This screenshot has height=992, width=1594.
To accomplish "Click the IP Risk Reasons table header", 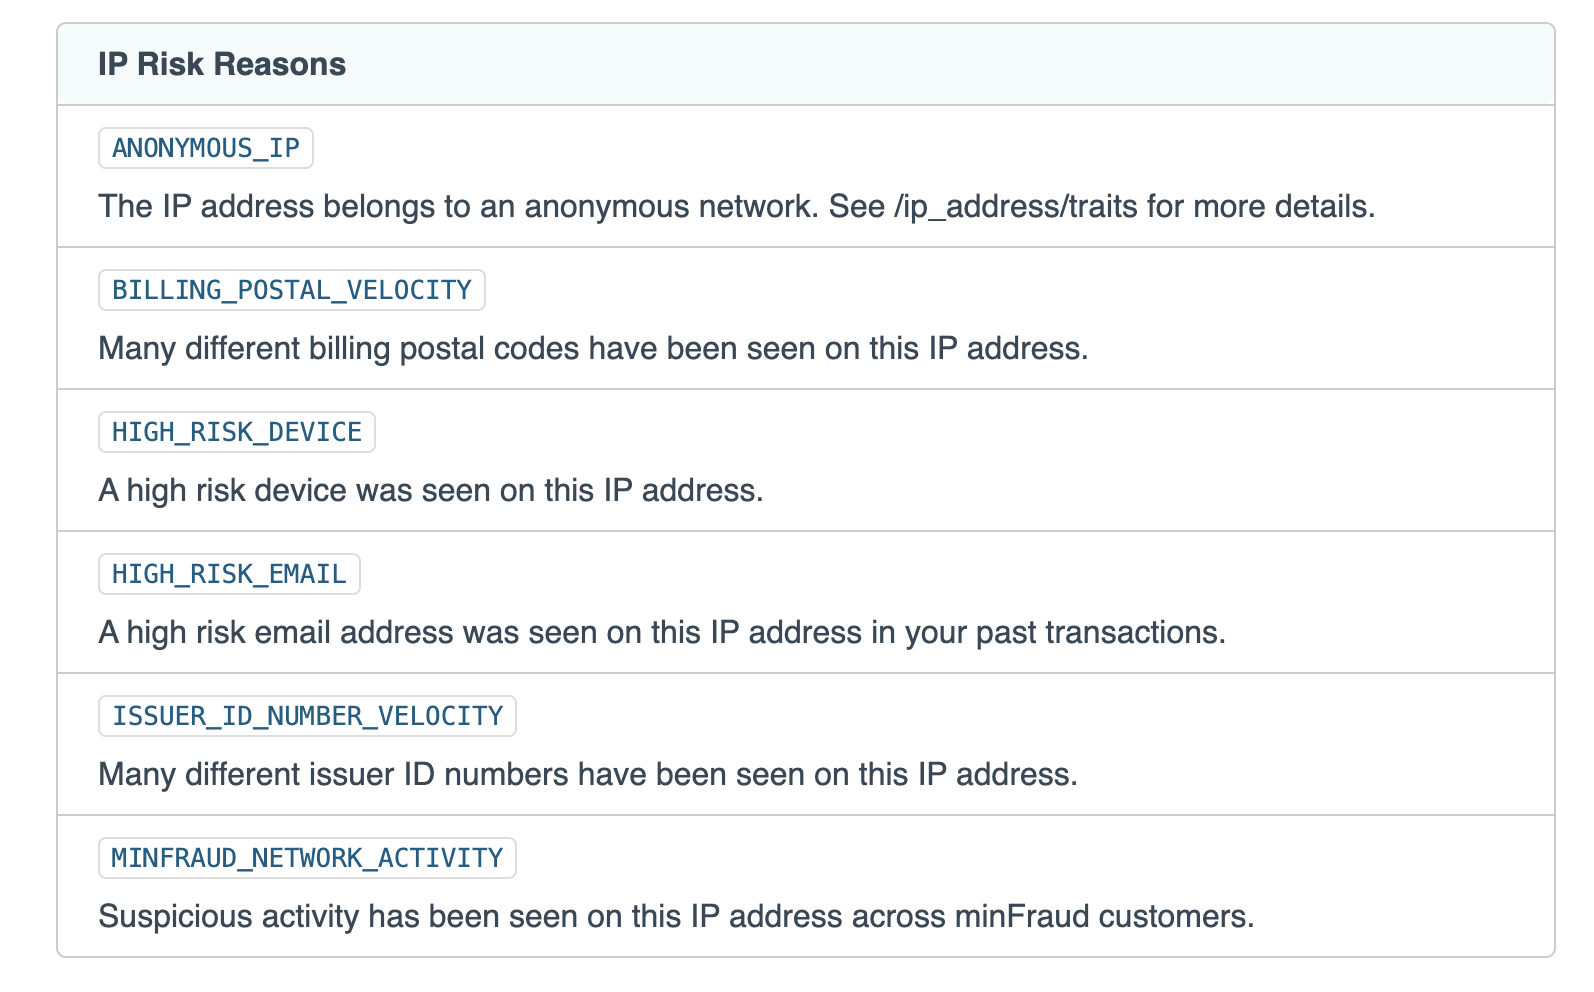I will (x=222, y=64).
